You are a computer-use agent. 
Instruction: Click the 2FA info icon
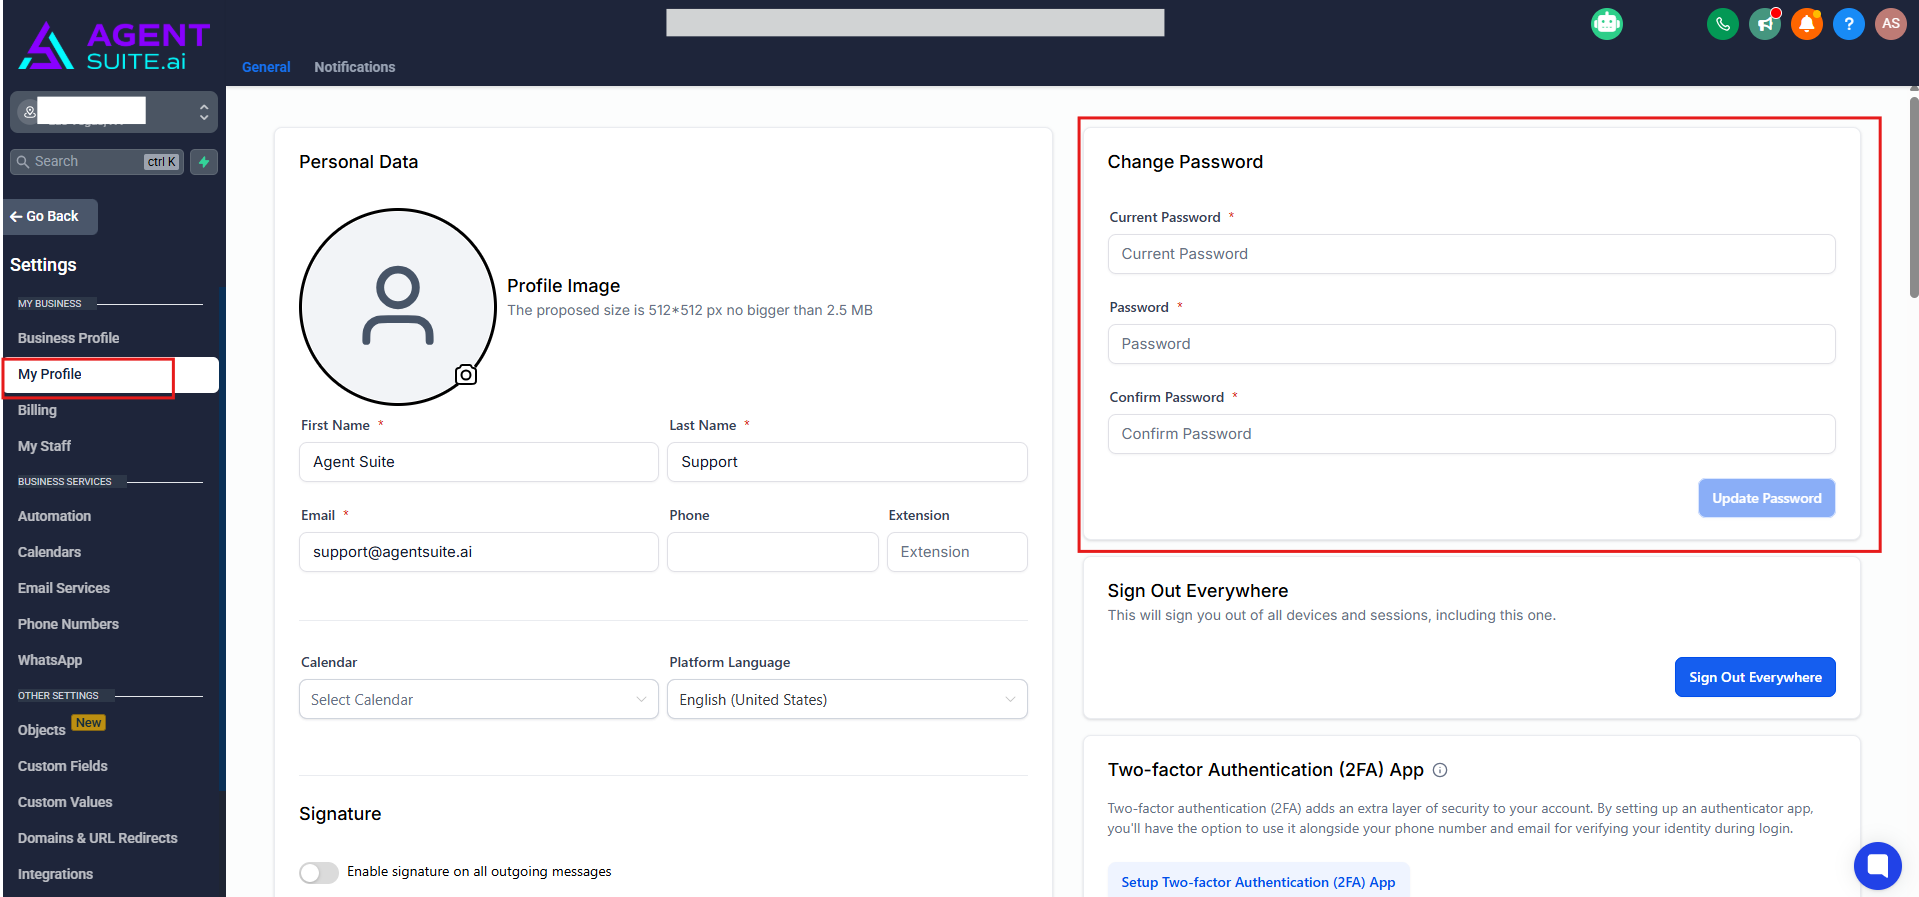tap(1440, 770)
